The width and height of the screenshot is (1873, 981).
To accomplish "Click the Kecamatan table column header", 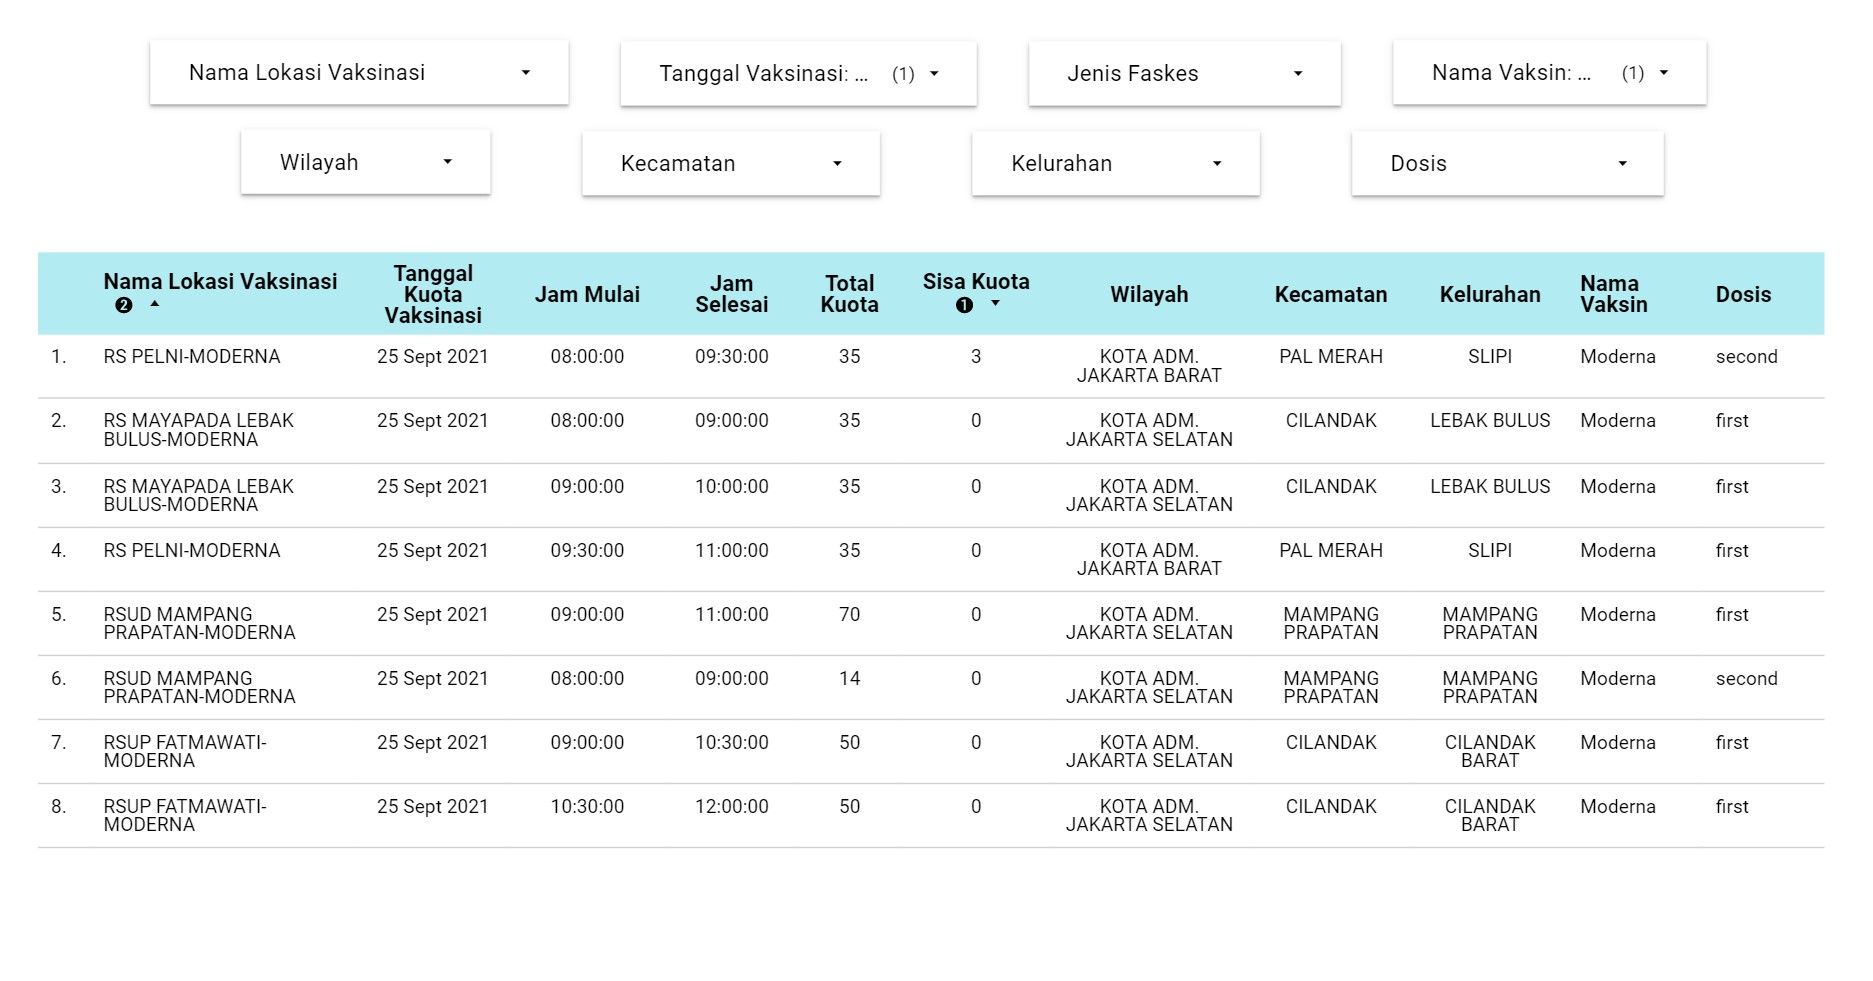I will pos(1331,294).
